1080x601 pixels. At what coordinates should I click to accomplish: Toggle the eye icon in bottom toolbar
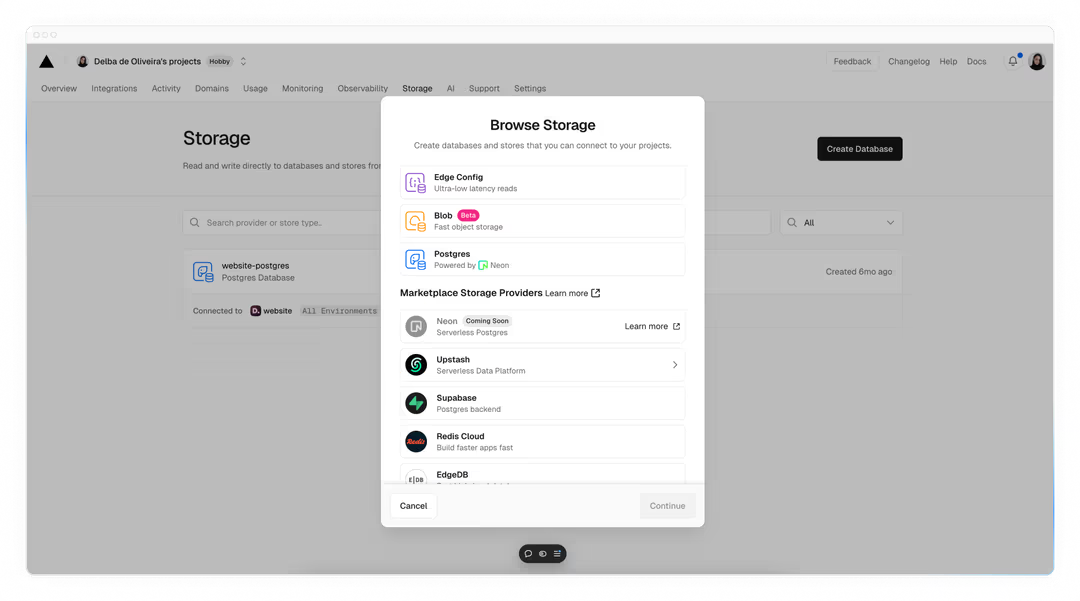tap(543, 553)
